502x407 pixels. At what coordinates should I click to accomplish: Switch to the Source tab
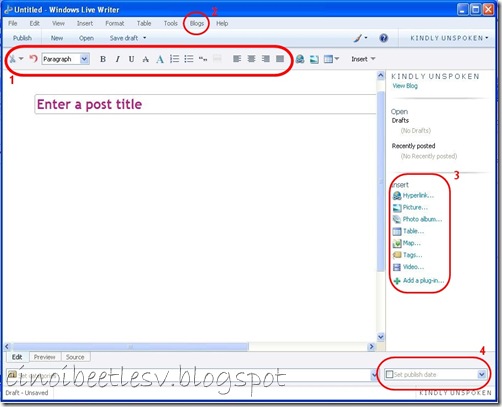click(x=75, y=357)
